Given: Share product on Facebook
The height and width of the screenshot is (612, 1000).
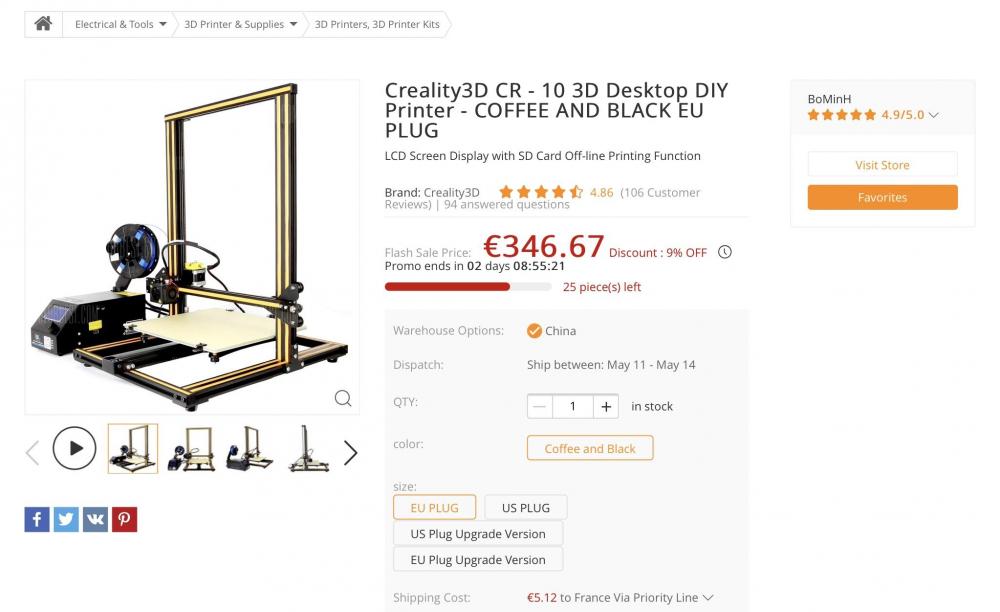Looking at the screenshot, I should 36,519.
